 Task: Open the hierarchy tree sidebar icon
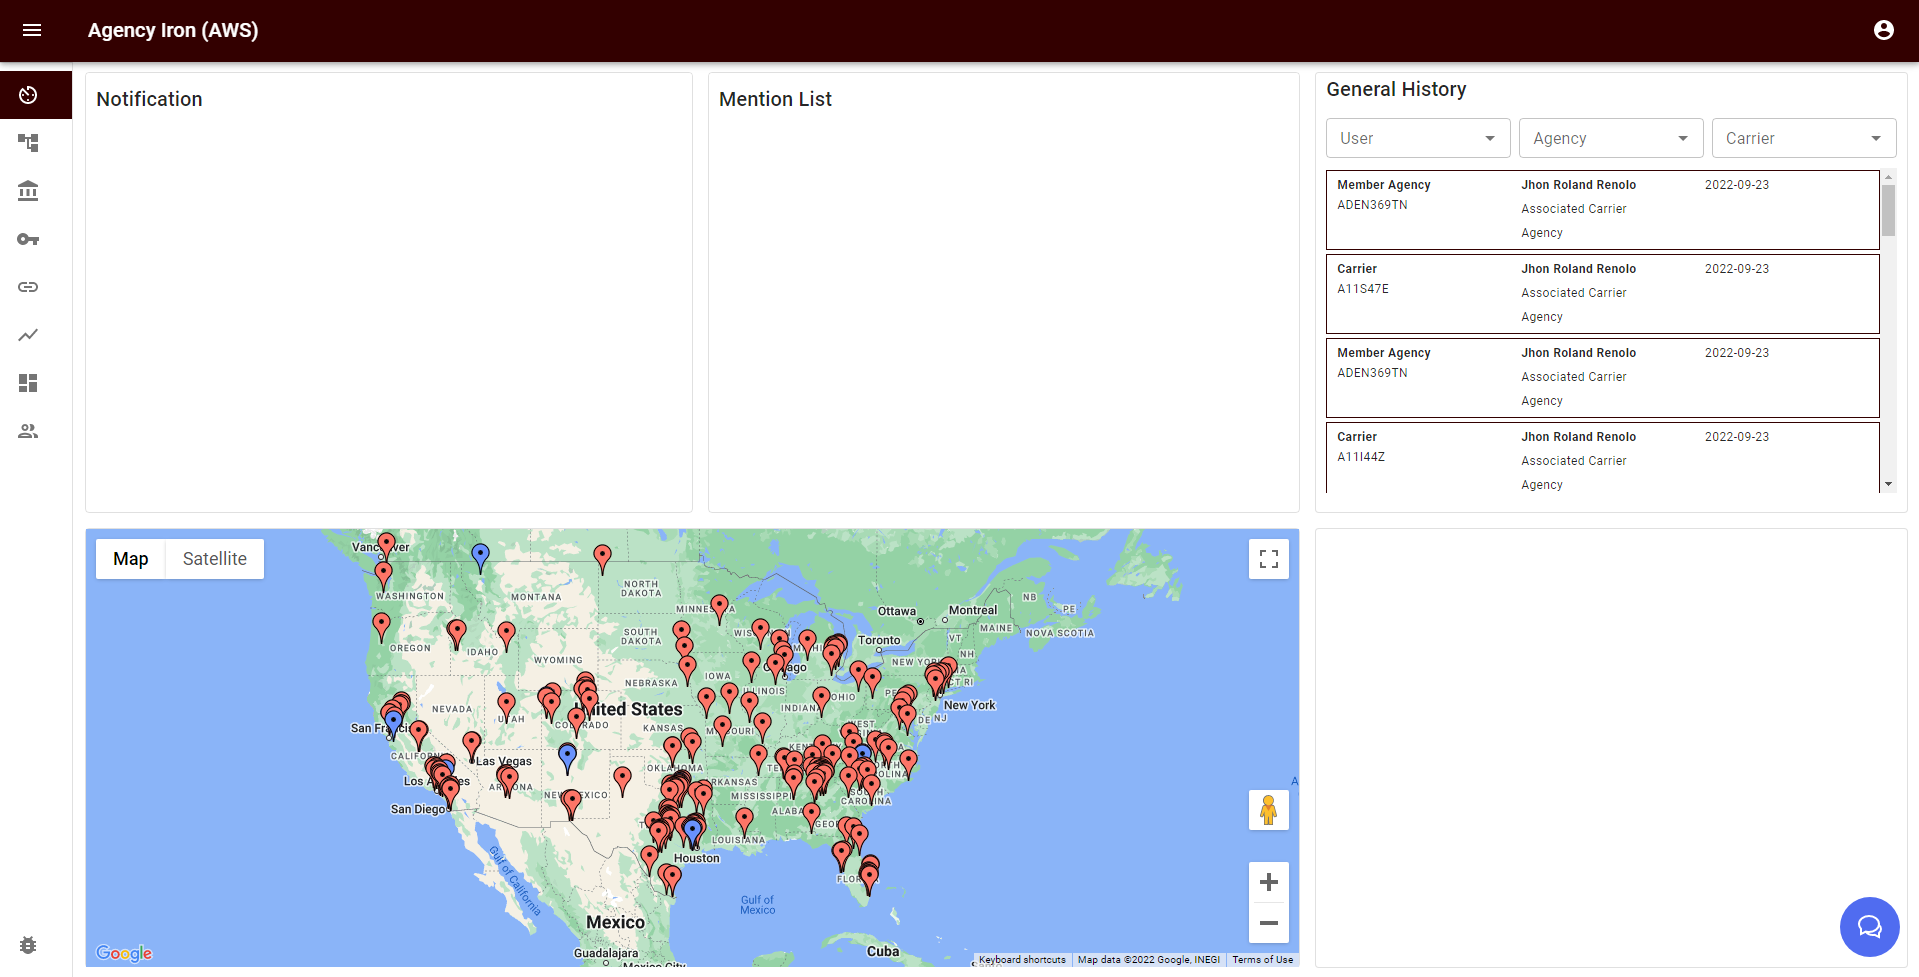pyautogui.click(x=28, y=143)
